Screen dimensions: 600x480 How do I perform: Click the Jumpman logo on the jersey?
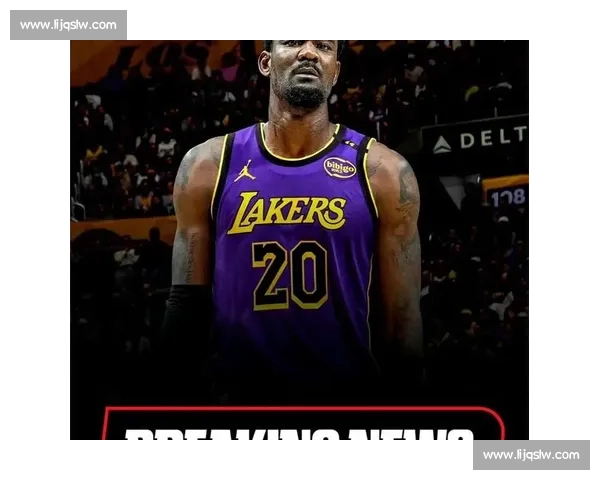244,171
